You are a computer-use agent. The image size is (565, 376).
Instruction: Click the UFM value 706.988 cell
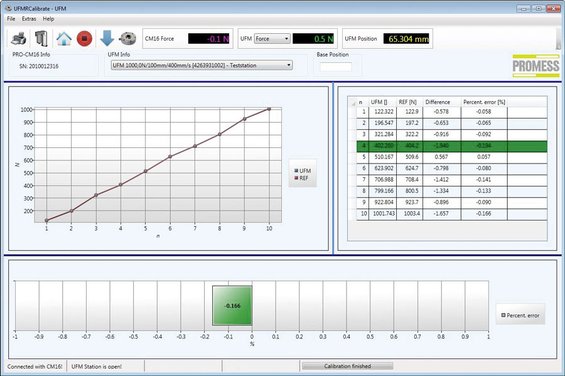(x=382, y=180)
